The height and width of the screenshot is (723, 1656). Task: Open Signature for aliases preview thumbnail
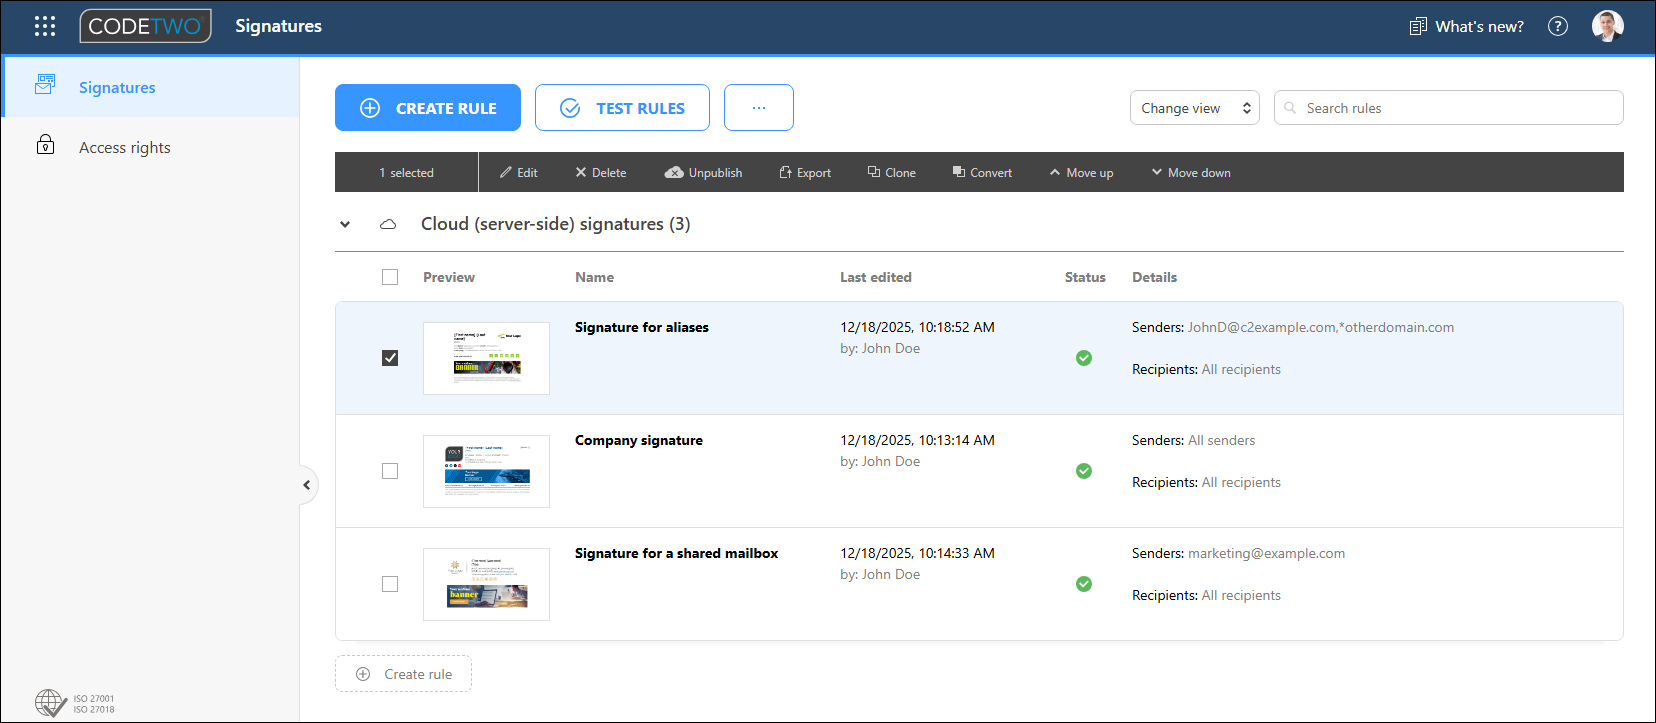tap(486, 358)
